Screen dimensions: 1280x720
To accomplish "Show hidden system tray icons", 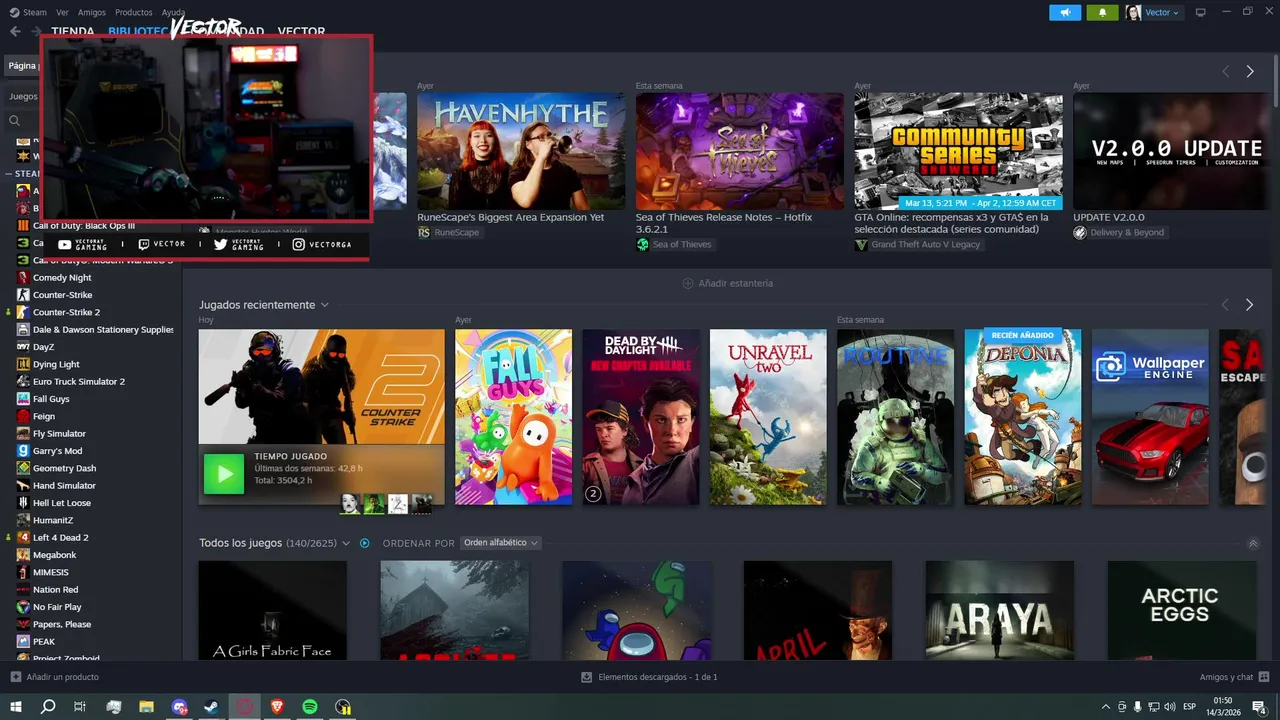I will 1105,707.
